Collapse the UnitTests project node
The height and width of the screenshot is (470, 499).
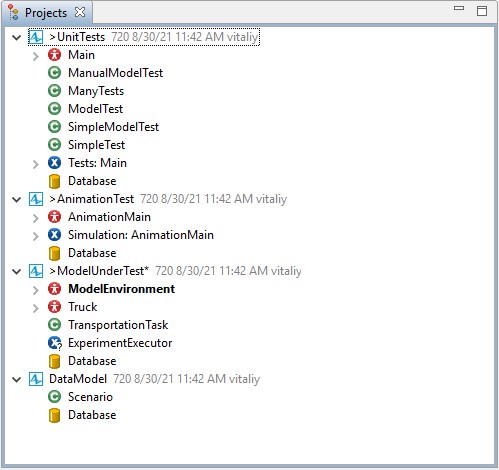coord(17,37)
